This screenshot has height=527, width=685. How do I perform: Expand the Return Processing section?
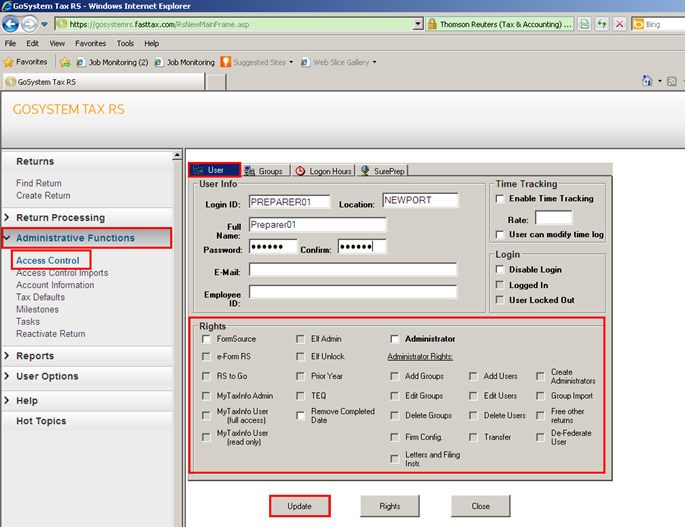click(x=60, y=217)
